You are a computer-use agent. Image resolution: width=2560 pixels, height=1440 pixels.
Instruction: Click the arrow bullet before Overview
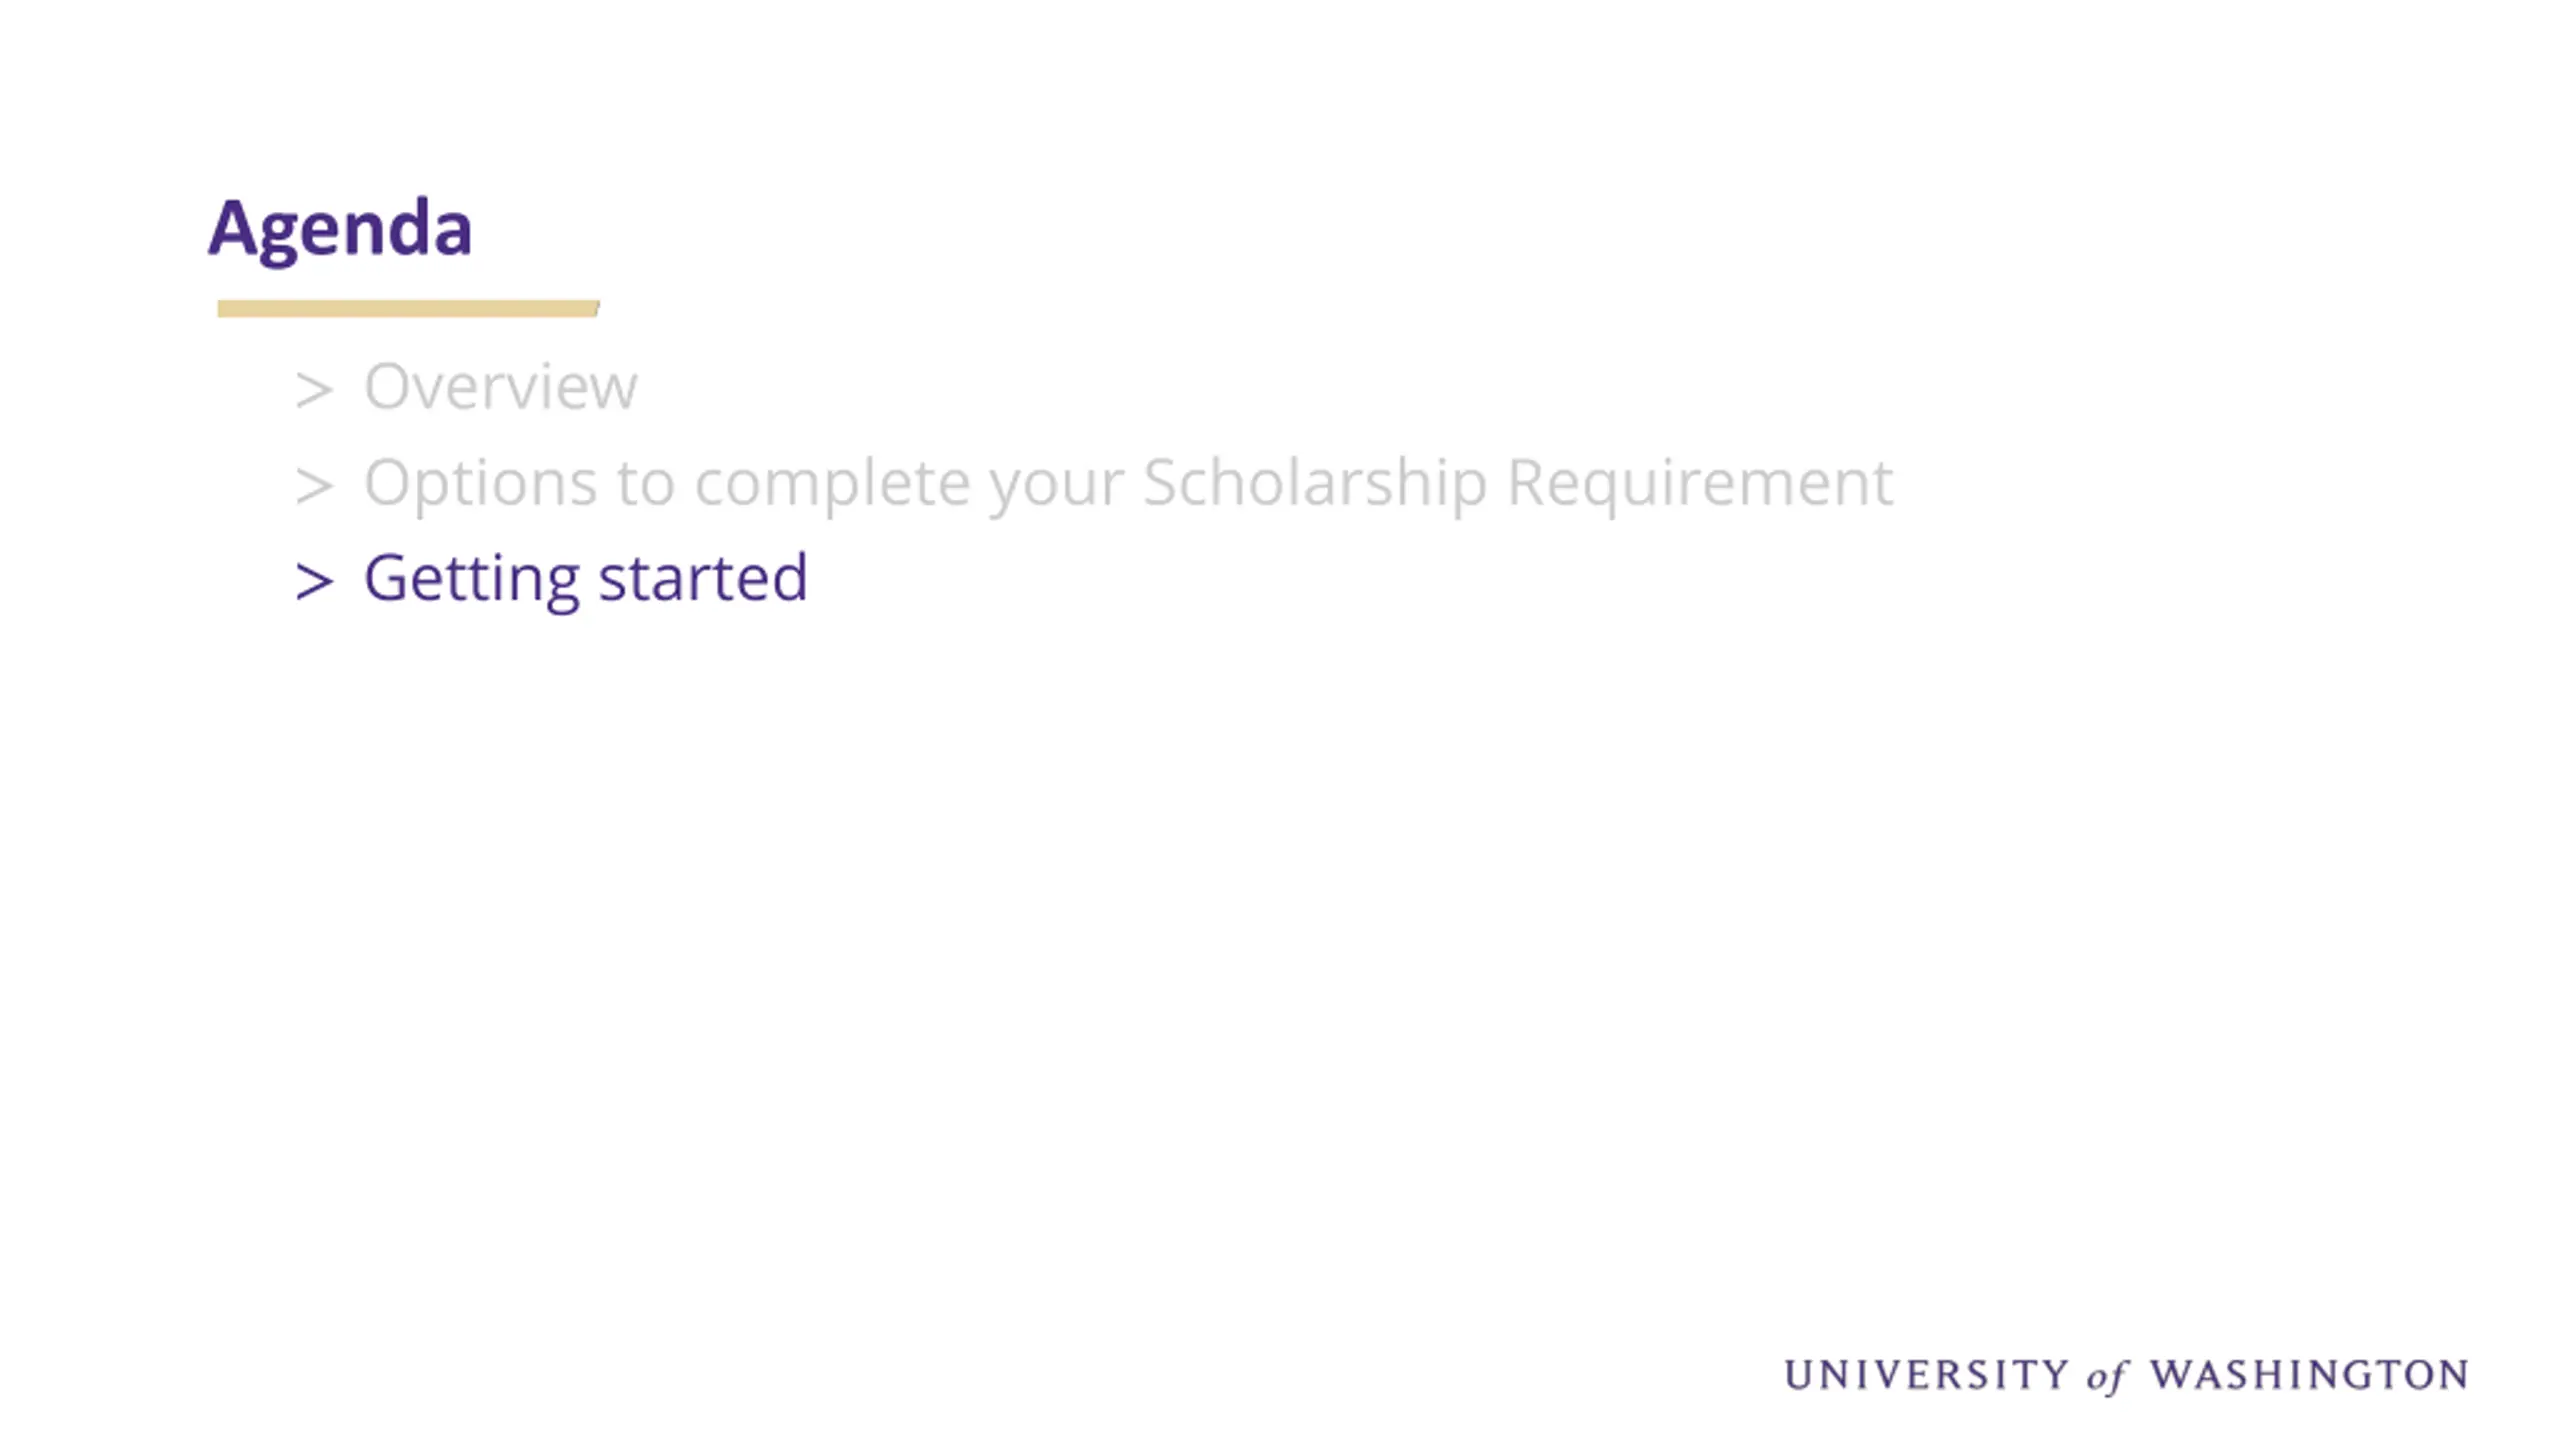(314, 390)
